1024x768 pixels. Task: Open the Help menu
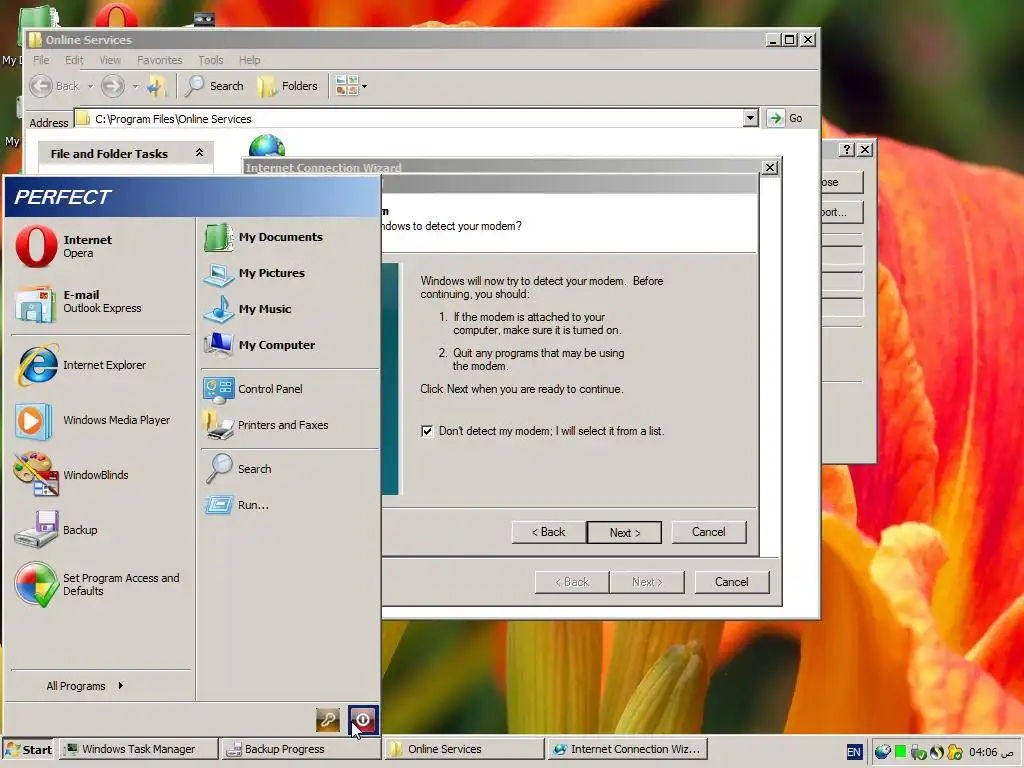(249, 60)
